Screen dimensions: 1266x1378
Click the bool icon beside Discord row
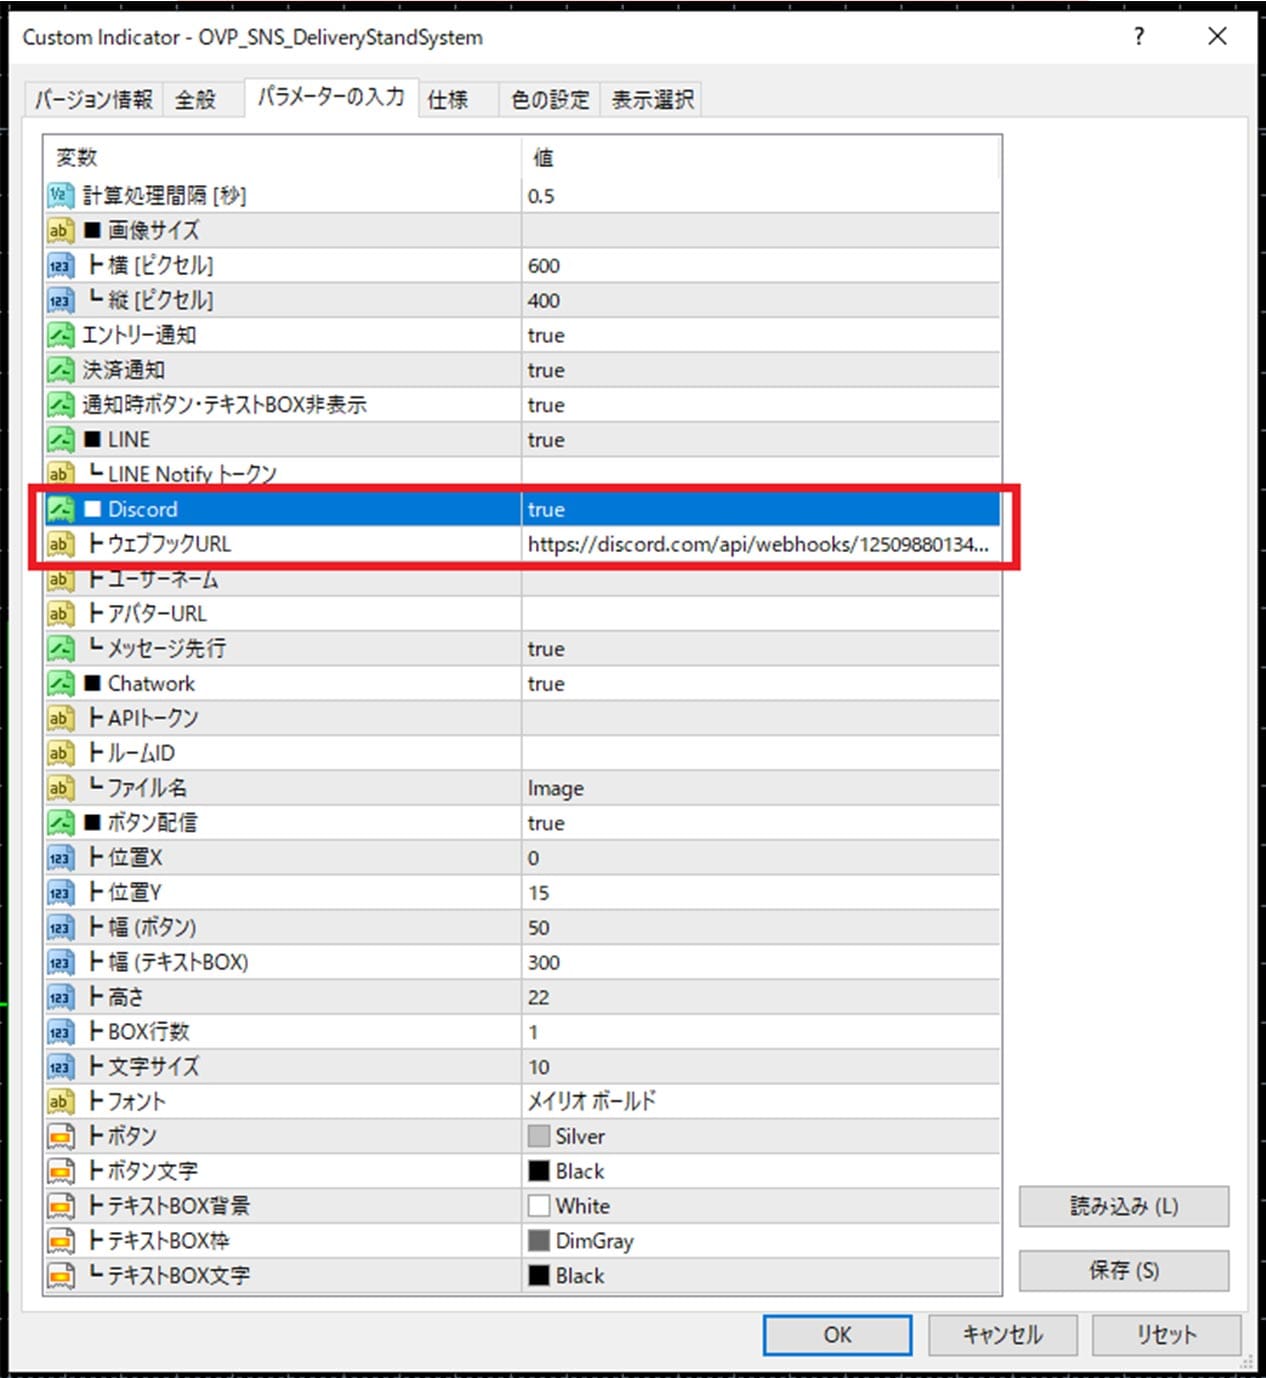click(x=60, y=509)
